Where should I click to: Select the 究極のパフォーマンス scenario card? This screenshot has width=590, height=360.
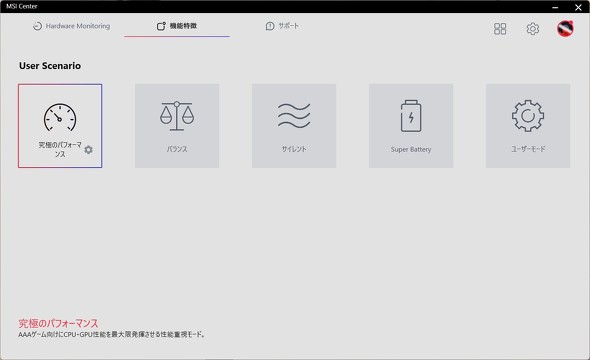pyautogui.click(x=60, y=126)
